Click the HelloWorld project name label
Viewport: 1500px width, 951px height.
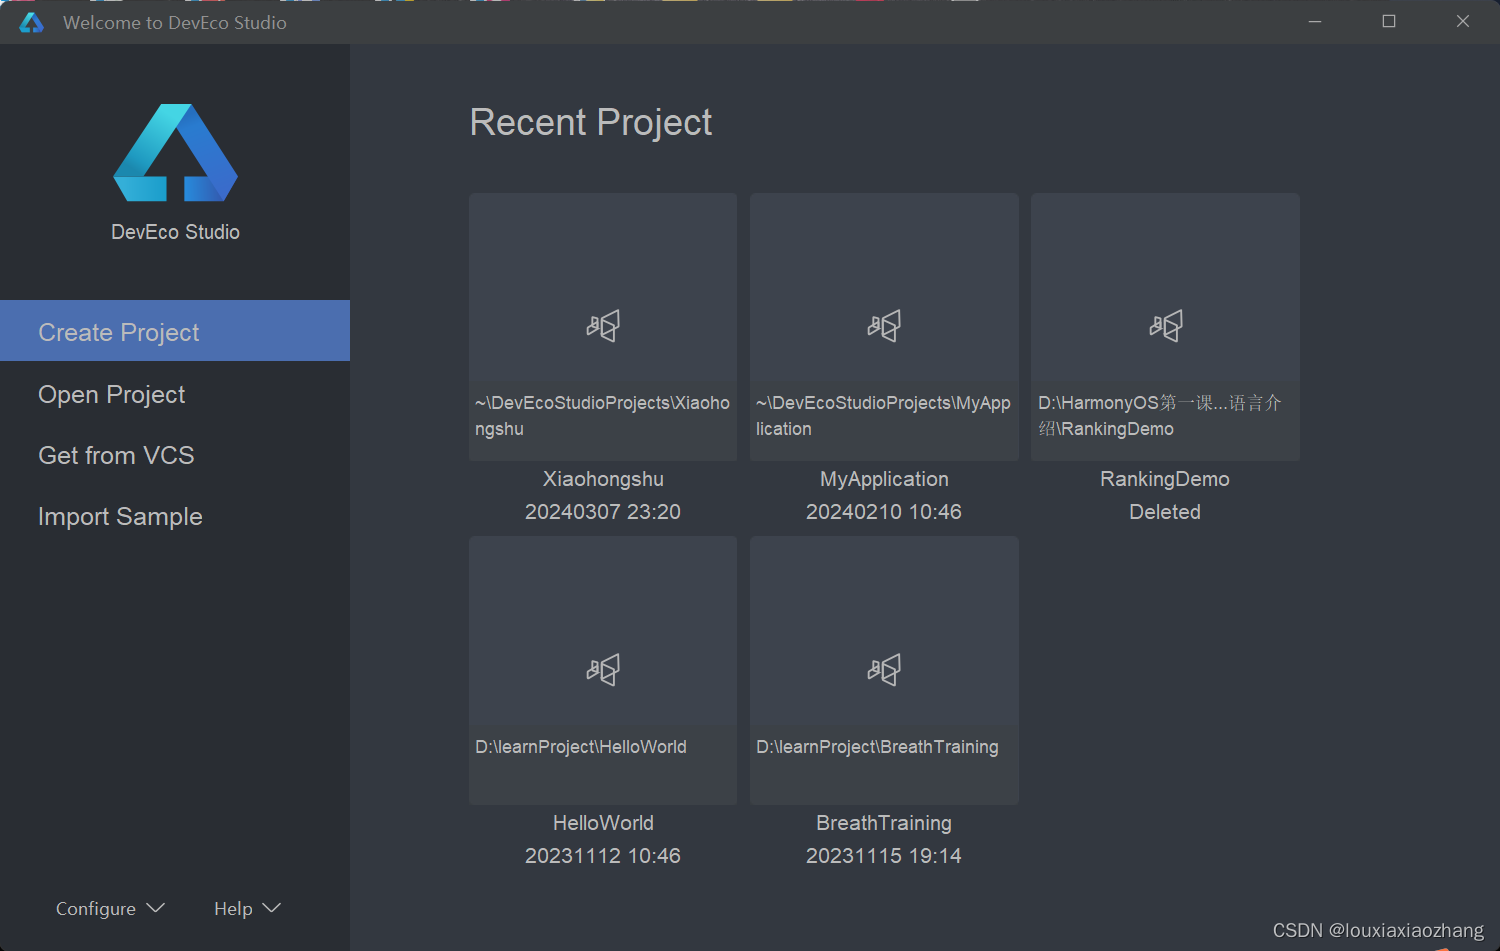coord(603,823)
